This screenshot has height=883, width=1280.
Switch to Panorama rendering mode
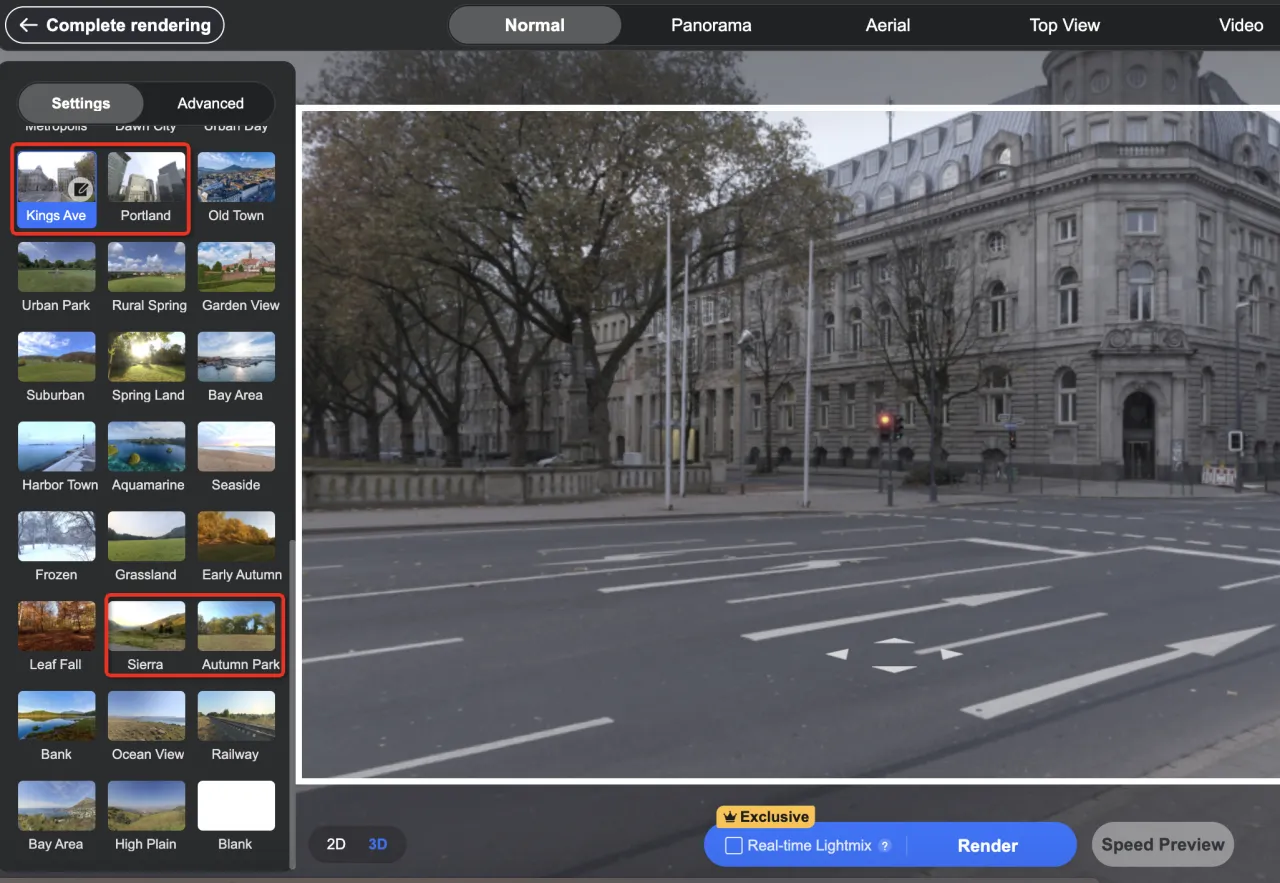click(x=711, y=26)
